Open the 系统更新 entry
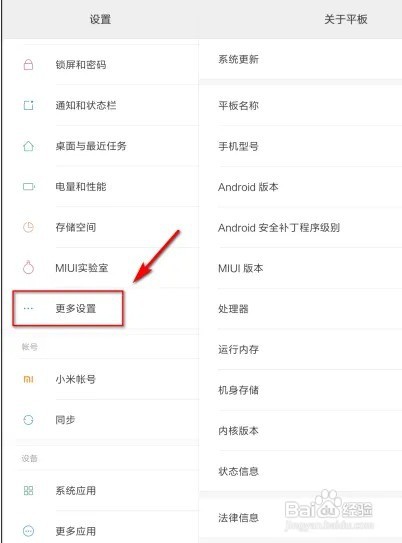 (x=301, y=59)
